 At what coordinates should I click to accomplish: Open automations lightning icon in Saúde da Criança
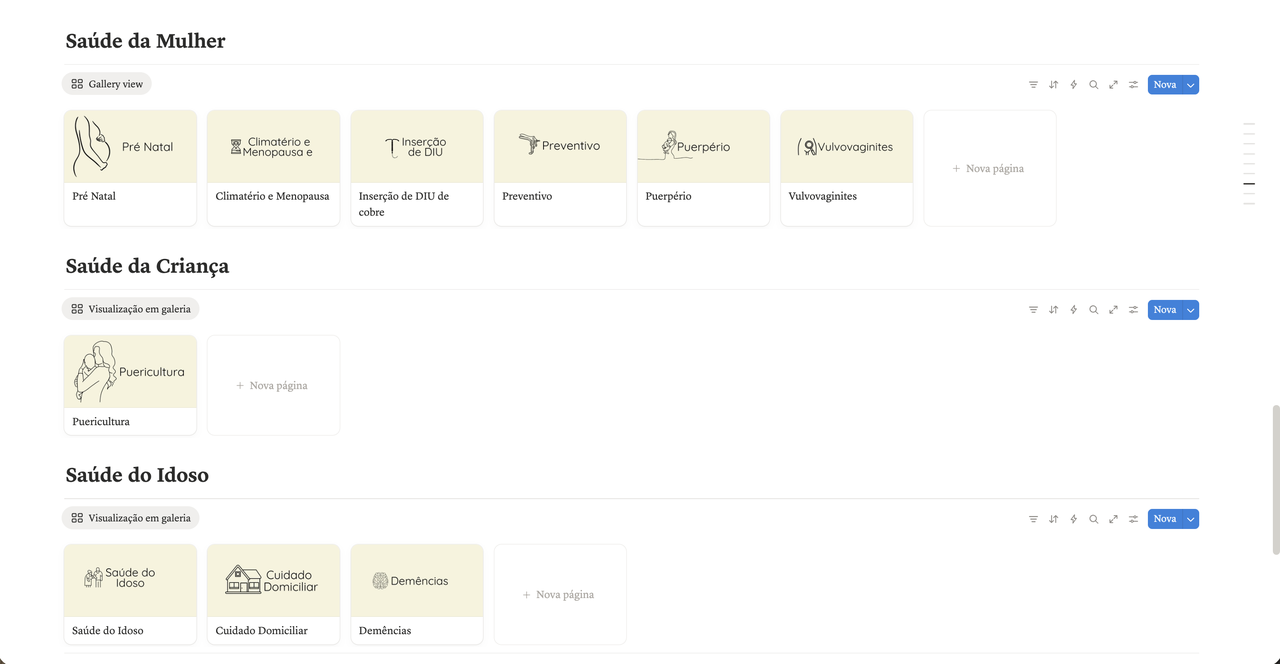(x=1073, y=310)
